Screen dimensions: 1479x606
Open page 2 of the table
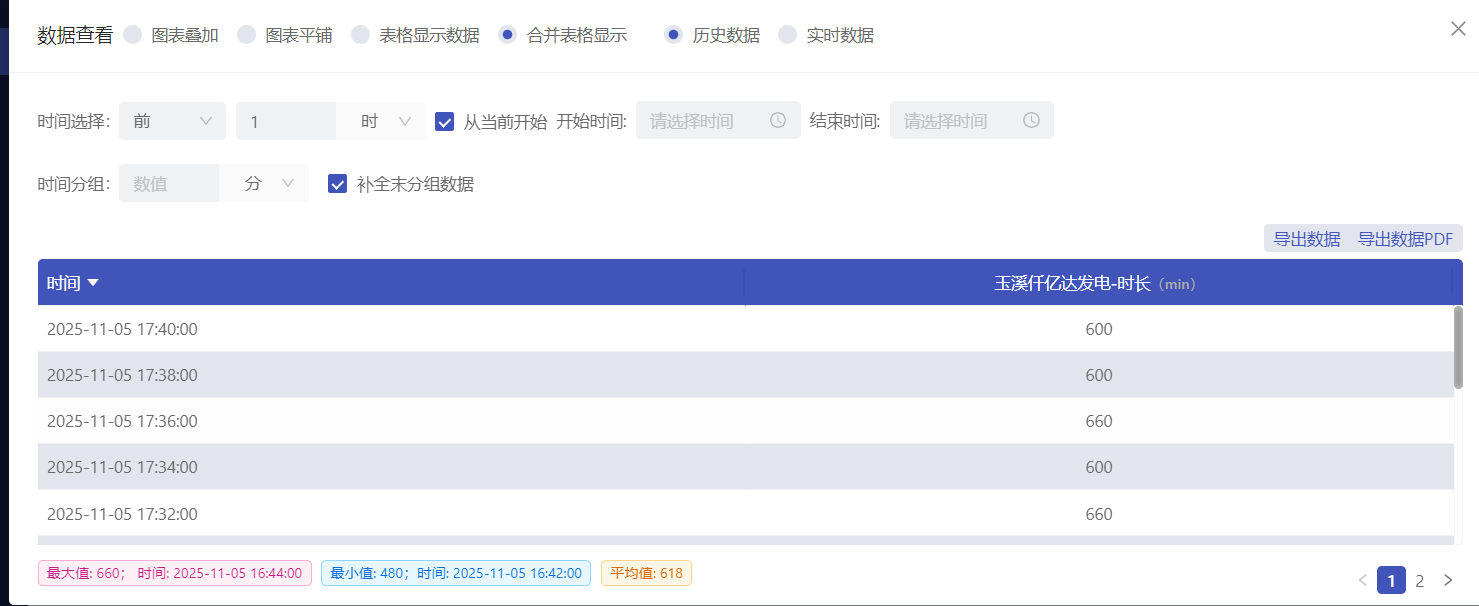coord(1420,579)
